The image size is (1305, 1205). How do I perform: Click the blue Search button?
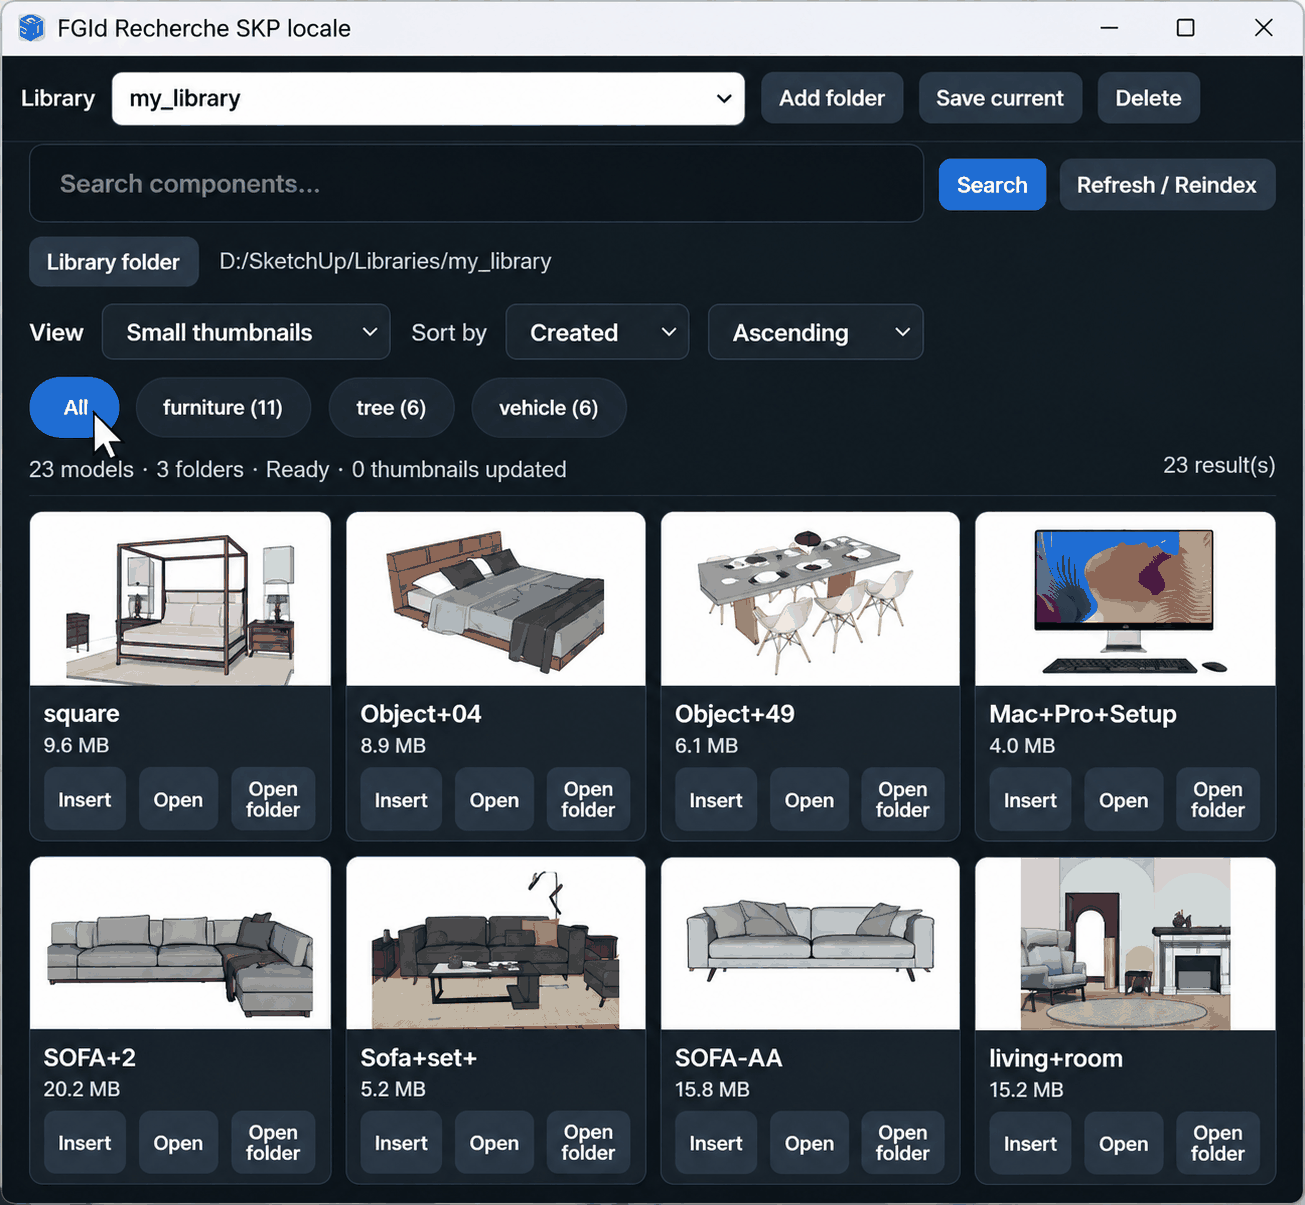click(992, 185)
